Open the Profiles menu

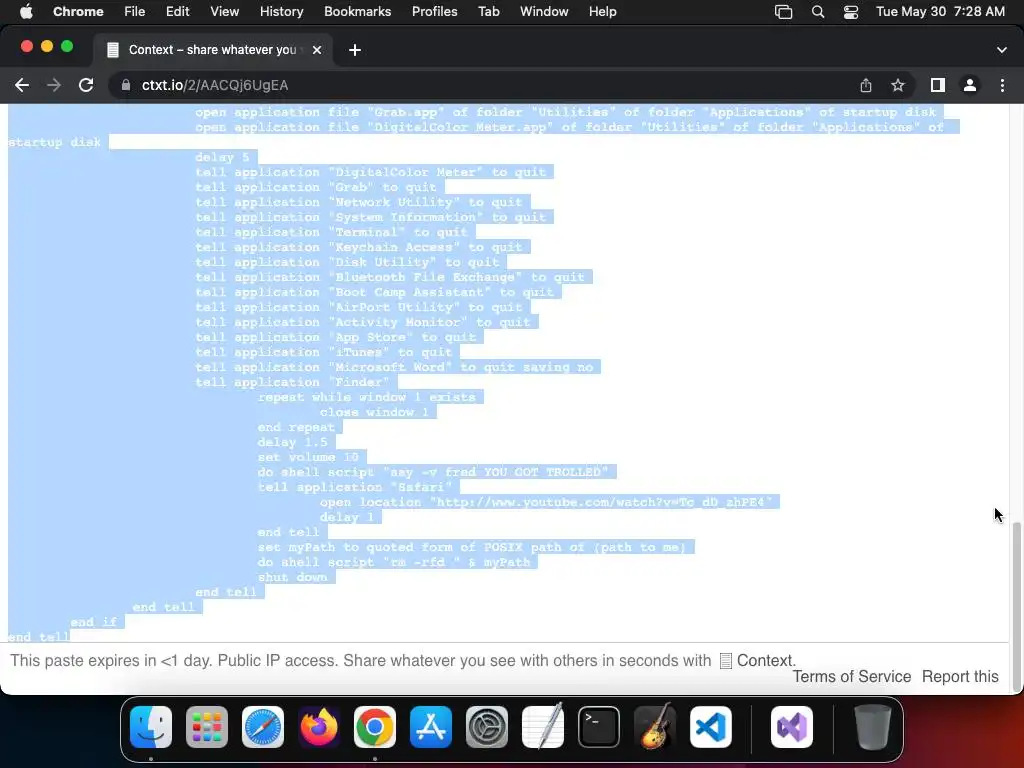(x=434, y=11)
